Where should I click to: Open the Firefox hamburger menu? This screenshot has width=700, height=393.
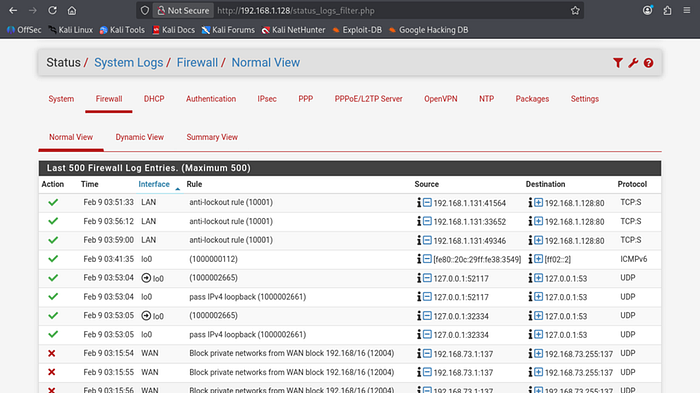point(687,10)
